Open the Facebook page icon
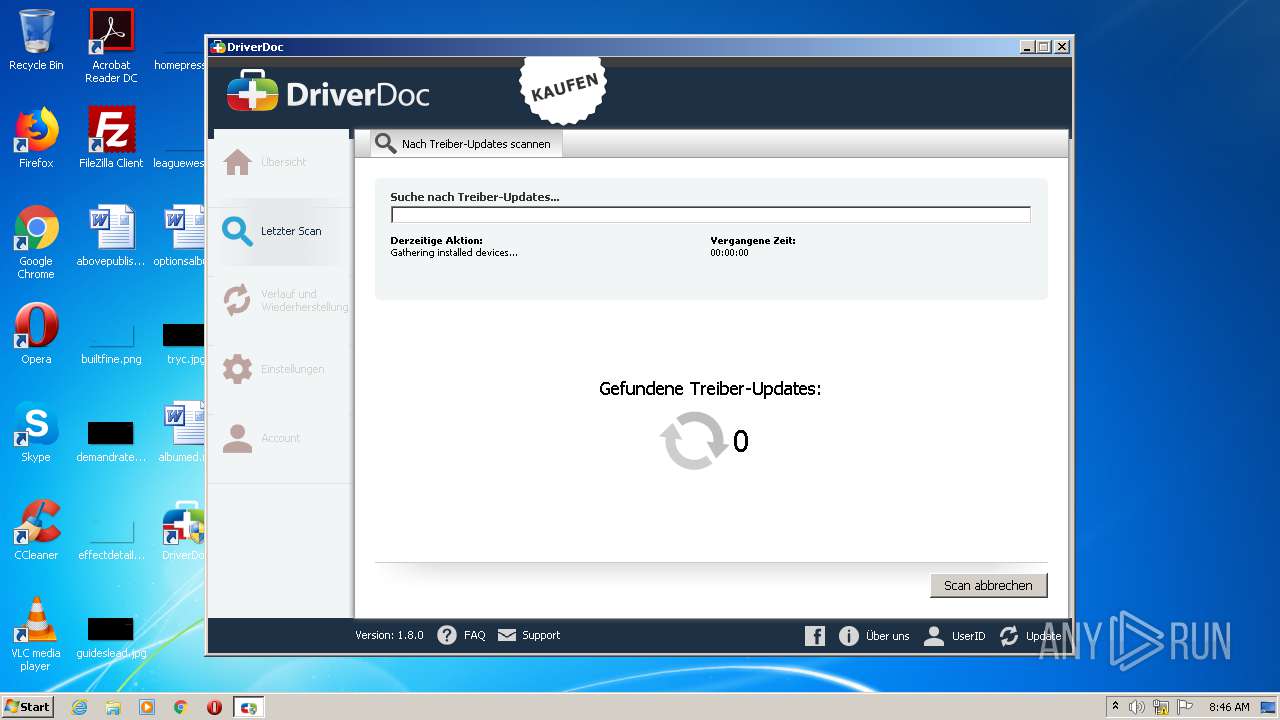The width and height of the screenshot is (1280, 720). (x=815, y=636)
